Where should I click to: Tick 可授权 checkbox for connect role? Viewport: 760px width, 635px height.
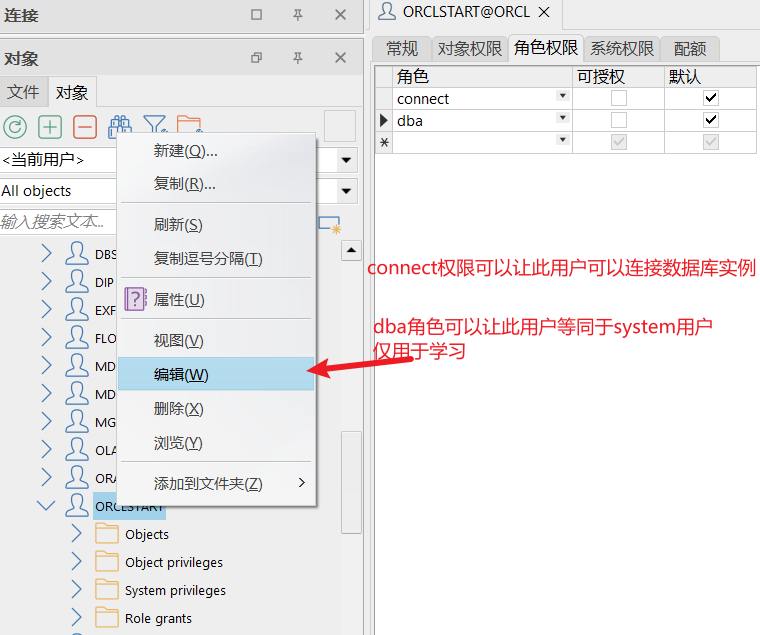click(619, 98)
